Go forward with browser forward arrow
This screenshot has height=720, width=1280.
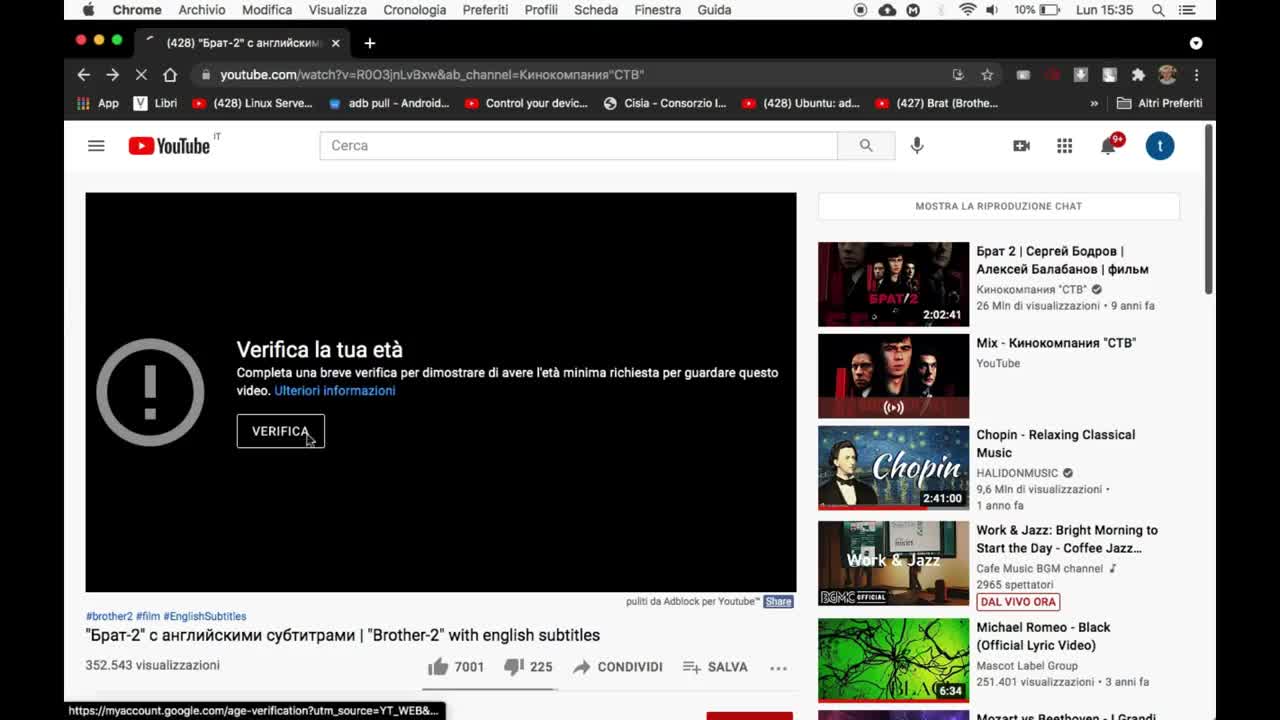112,75
